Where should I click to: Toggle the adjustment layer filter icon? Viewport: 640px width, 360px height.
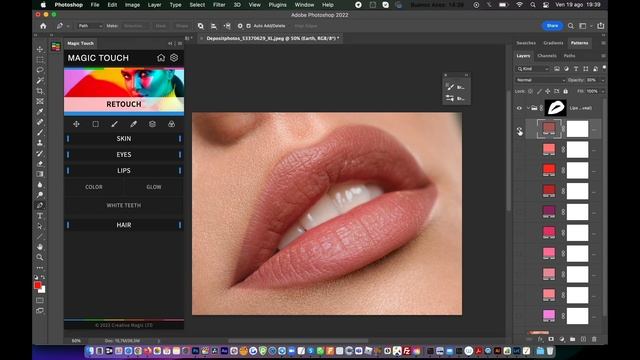coord(567,69)
